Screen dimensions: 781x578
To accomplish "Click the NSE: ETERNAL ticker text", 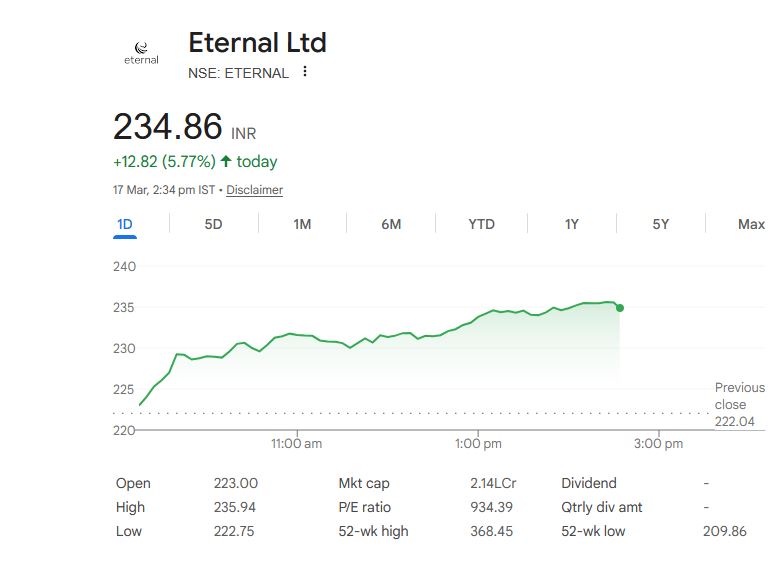I will [x=238, y=73].
